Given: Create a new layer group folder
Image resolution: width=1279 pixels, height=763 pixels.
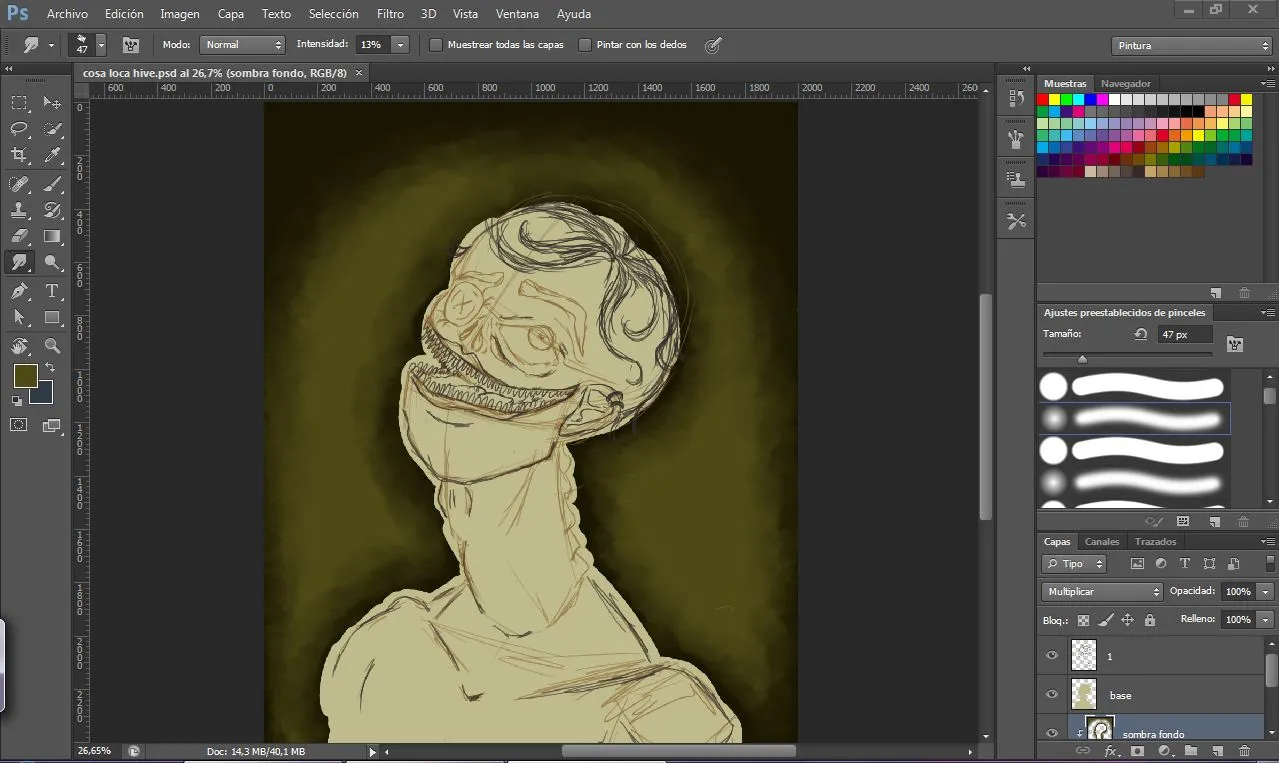Looking at the screenshot, I should pos(1190,751).
